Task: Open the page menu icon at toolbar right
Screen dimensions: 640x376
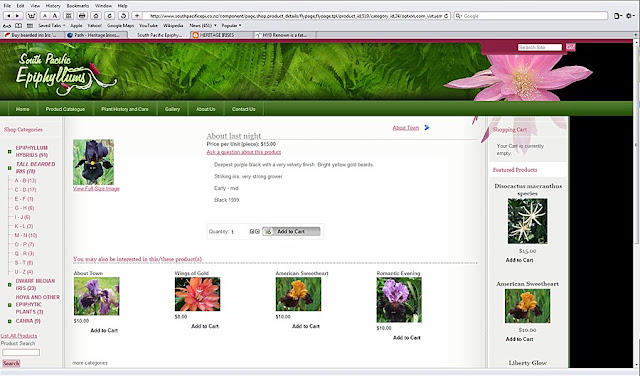Action: pos(618,16)
